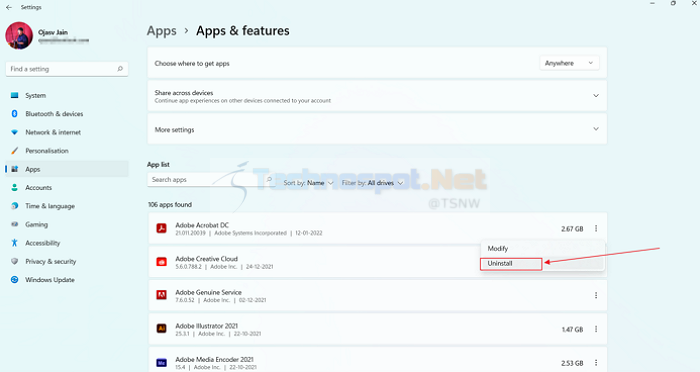Click the Gaming controller icon

15,224
